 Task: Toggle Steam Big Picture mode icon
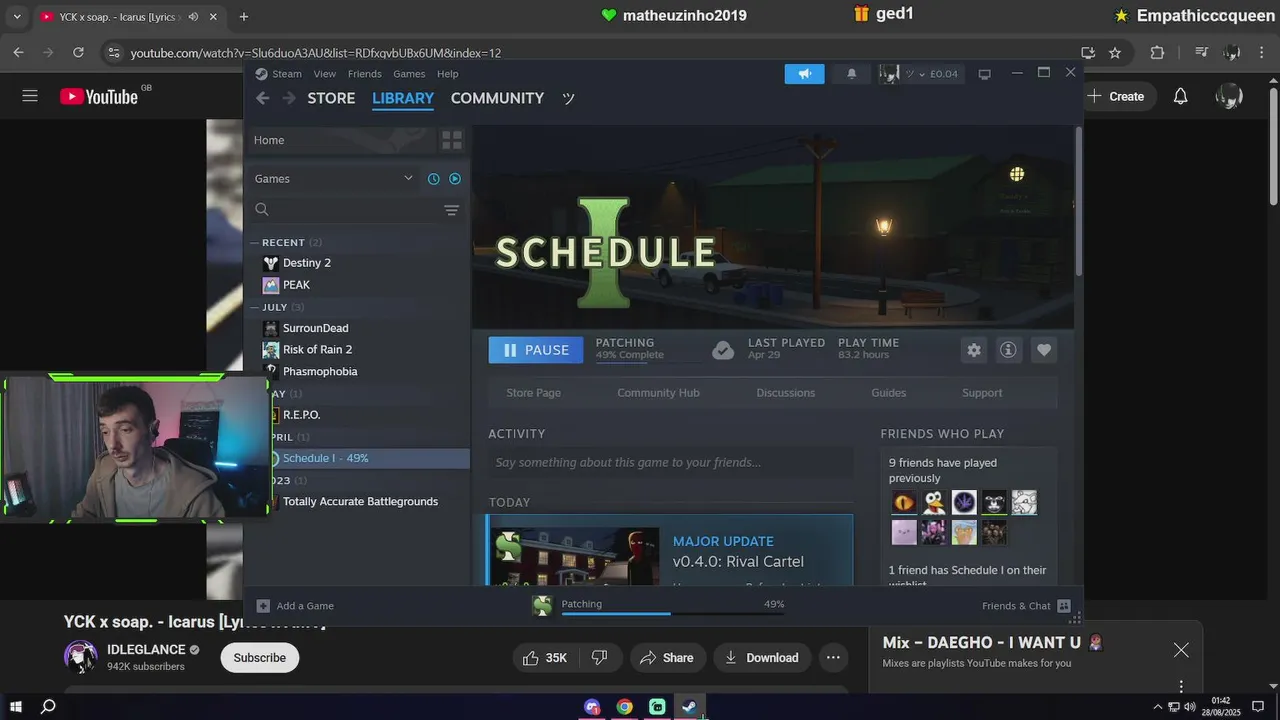(x=984, y=74)
